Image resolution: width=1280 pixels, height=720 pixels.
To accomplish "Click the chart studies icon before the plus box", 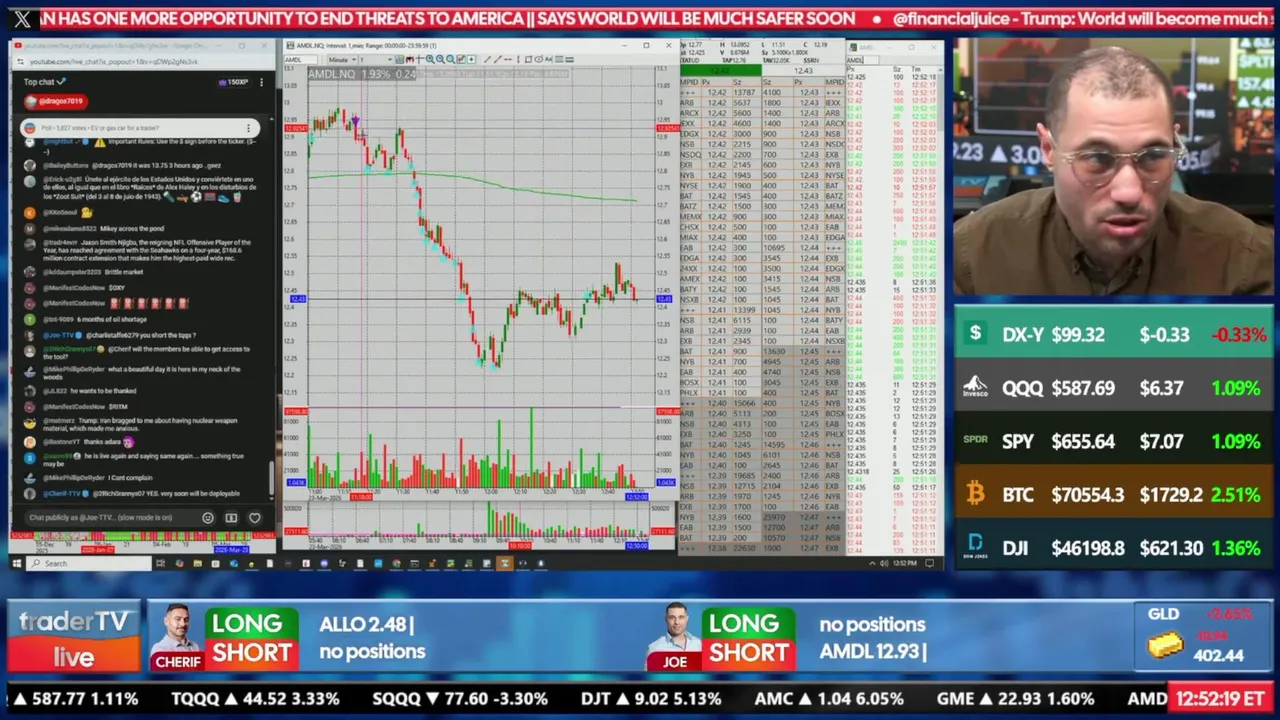I will [x=461, y=59].
